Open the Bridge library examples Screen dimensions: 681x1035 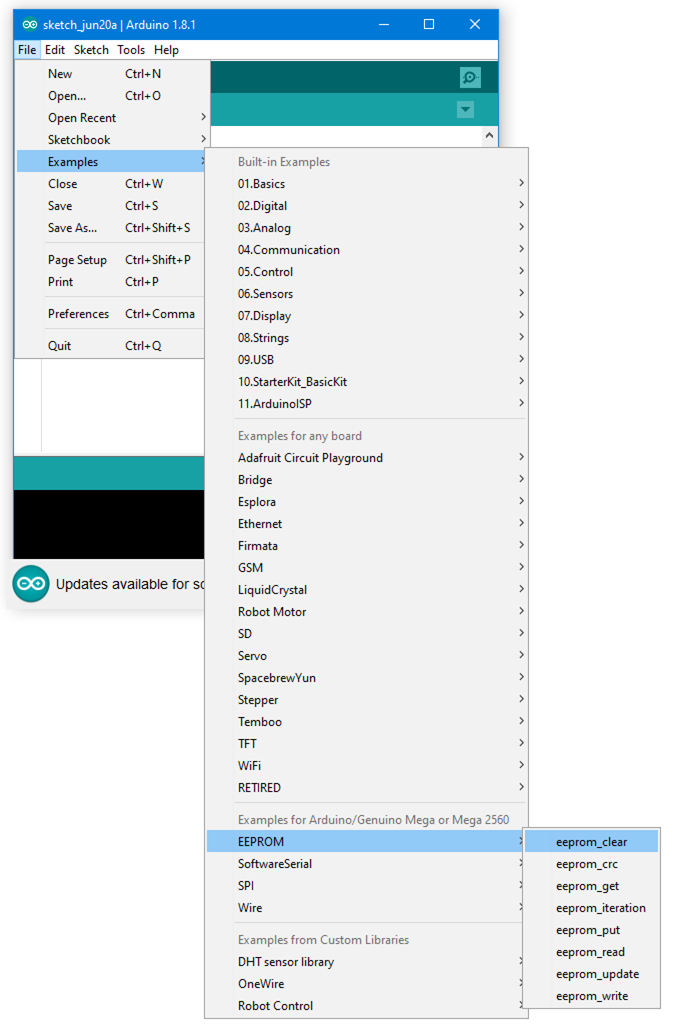[x=367, y=480]
